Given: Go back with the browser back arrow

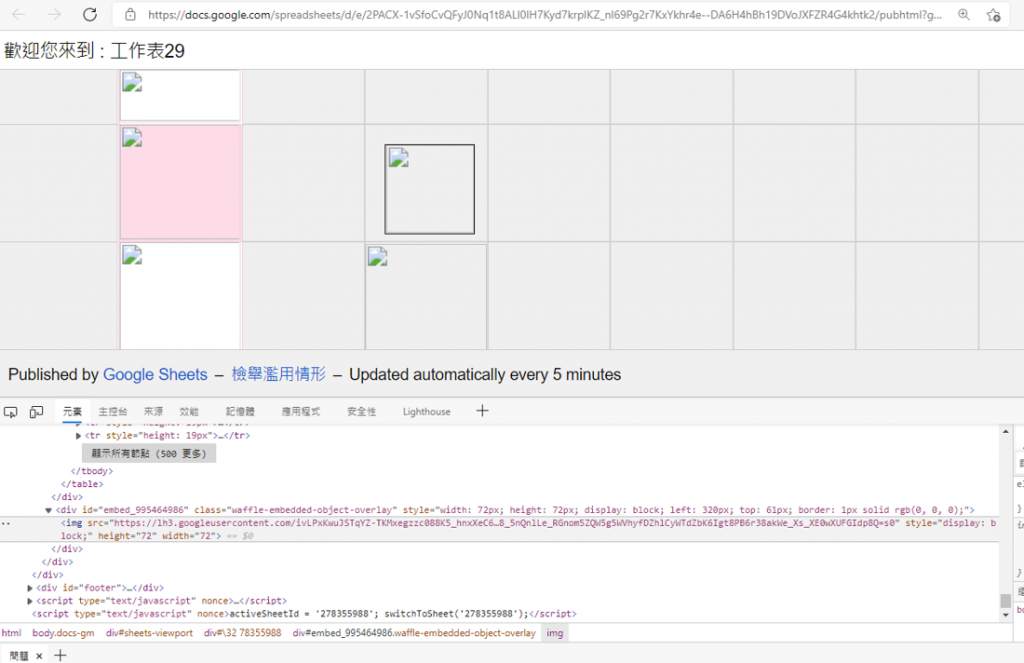Looking at the screenshot, I should [18, 14].
